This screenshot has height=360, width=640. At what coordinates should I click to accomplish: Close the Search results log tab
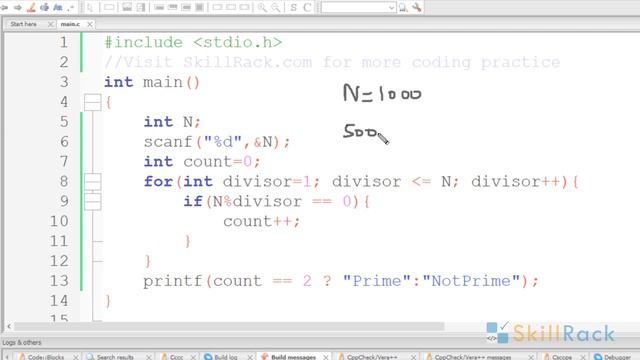[x=149, y=357]
